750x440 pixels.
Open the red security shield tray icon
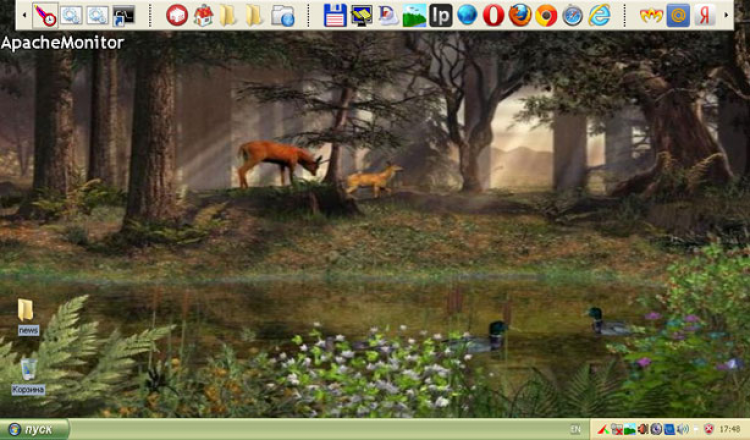[709, 429]
